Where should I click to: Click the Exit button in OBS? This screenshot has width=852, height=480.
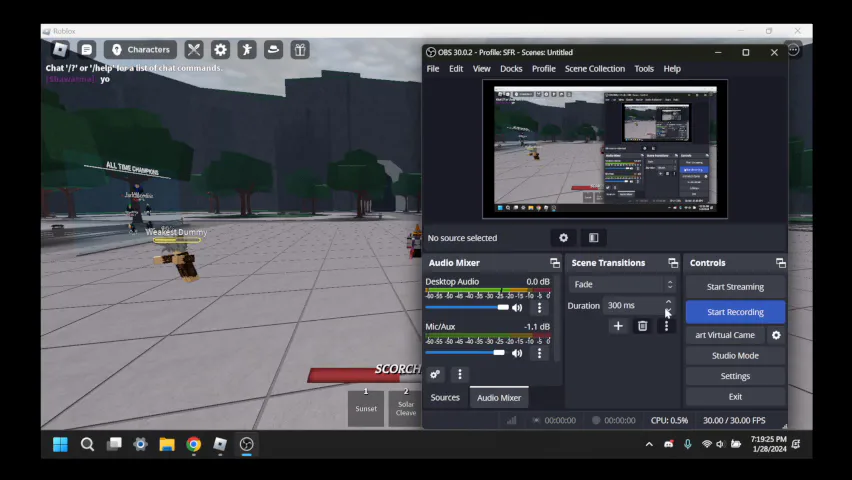click(x=735, y=397)
